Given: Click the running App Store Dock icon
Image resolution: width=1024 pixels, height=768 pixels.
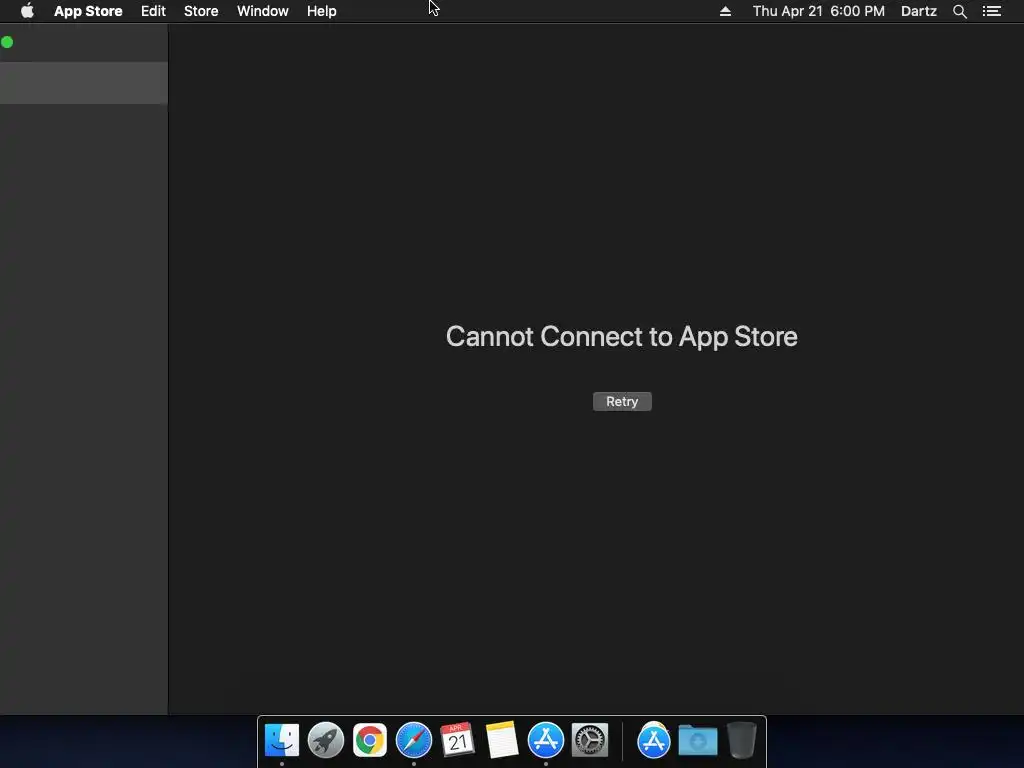Looking at the screenshot, I should 546,740.
